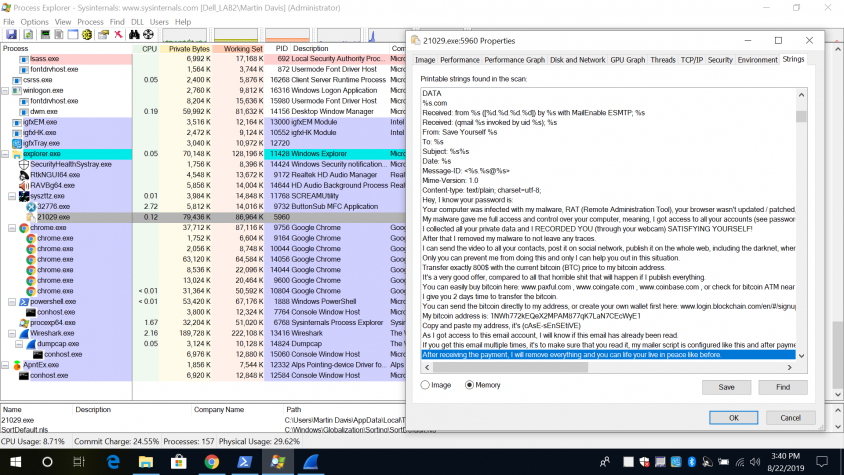844x475 pixels.
Task: Click the powershell.exe process icon in tree
Action: tap(24, 302)
